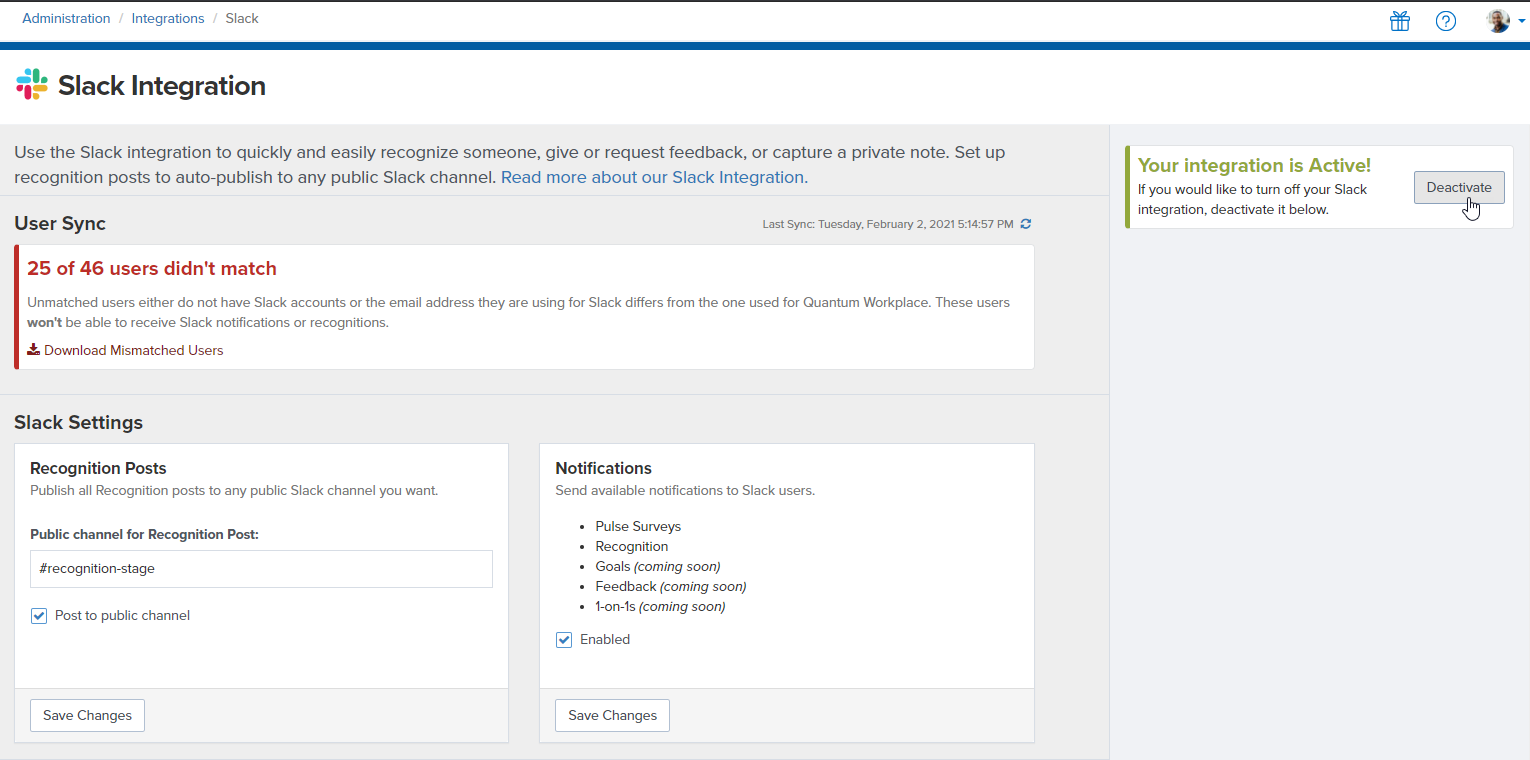Toggle the Notifications Enabled checkbox
The height and width of the screenshot is (760, 1530).
(564, 640)
